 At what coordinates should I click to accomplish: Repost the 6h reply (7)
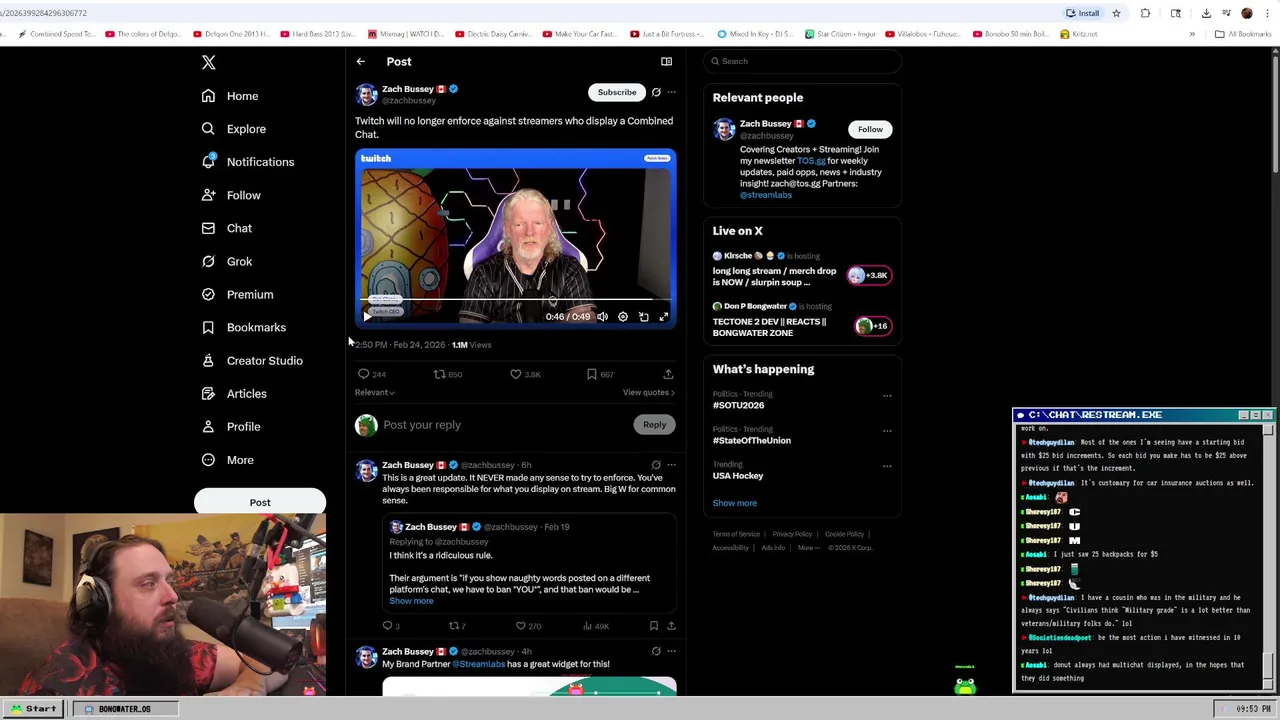point(457,626)
